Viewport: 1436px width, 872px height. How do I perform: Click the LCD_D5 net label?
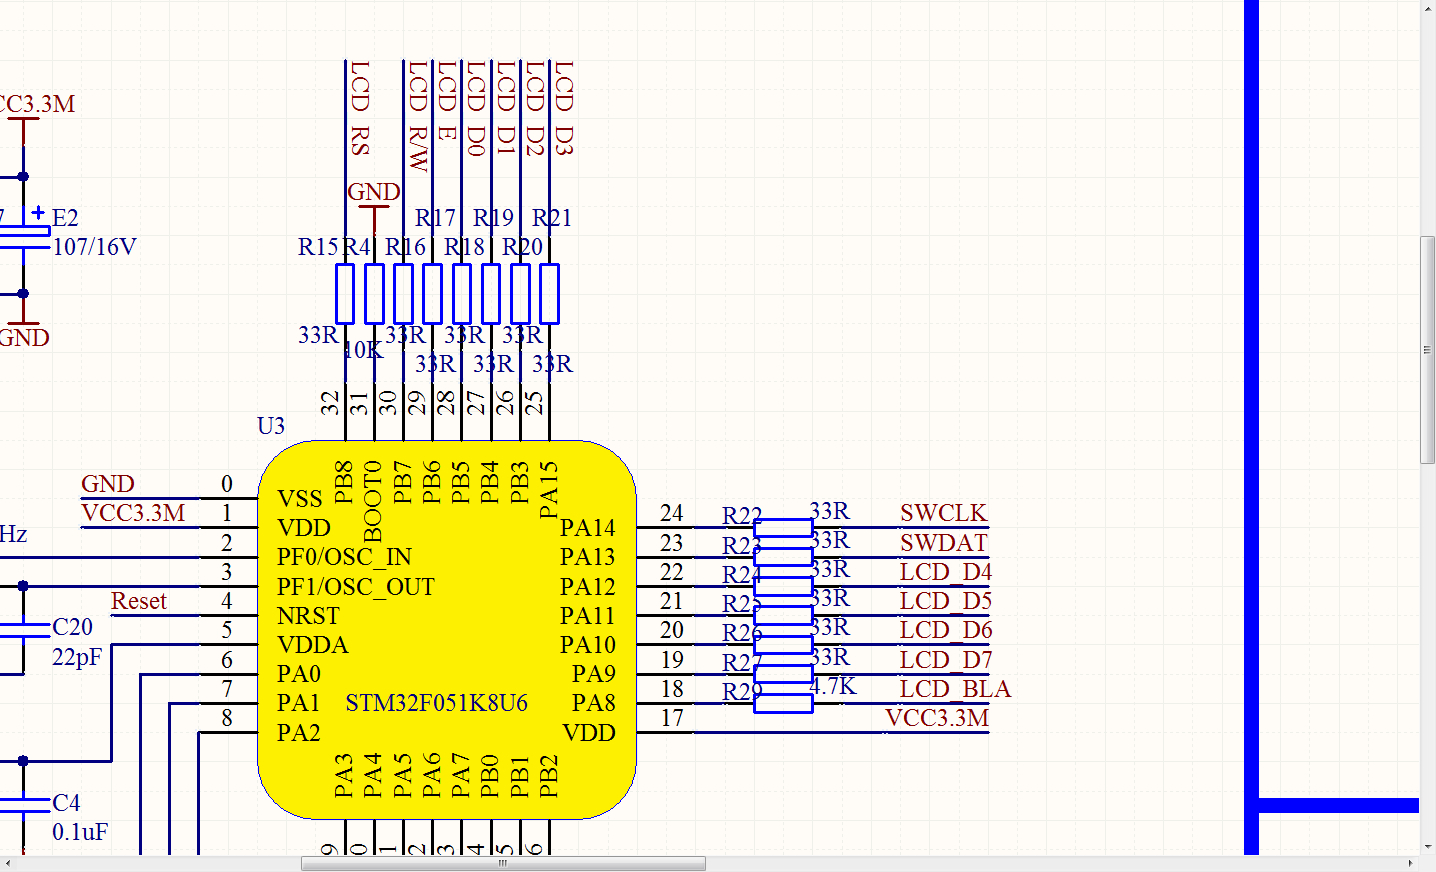(946, 601)
